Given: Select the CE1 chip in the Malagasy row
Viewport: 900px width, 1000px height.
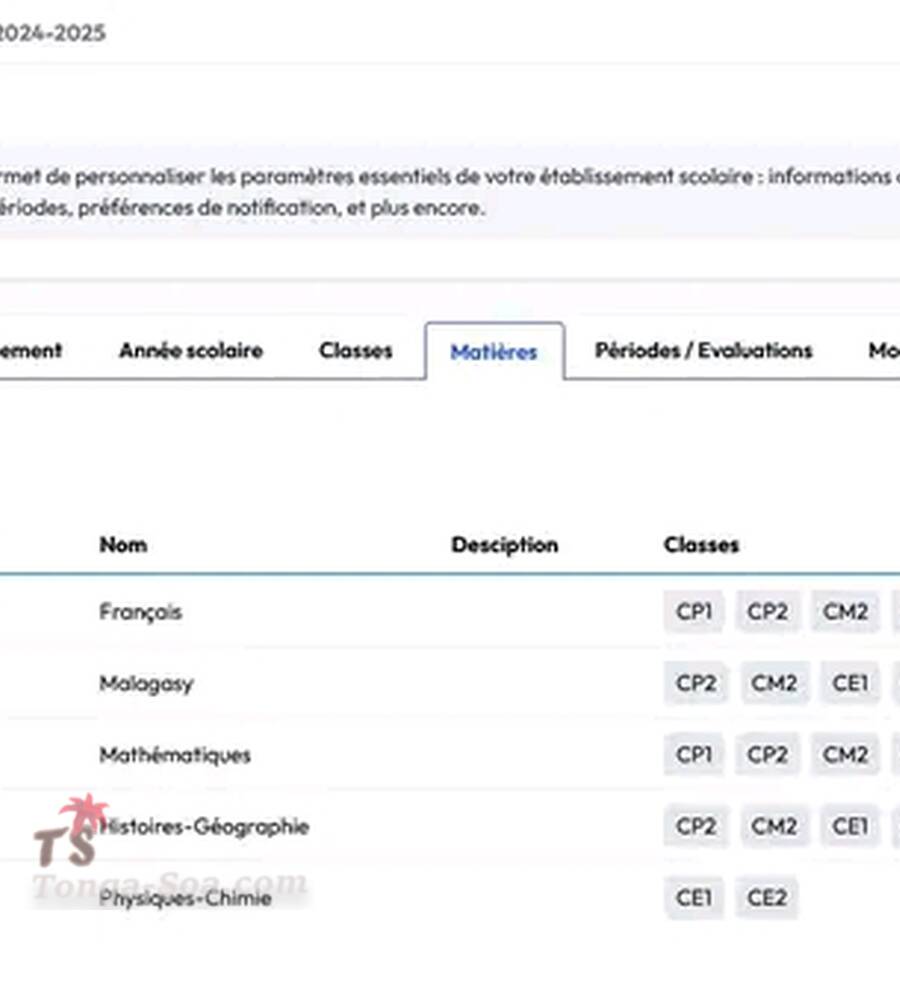Looking at the screenshot, I should tap(850, 684).
